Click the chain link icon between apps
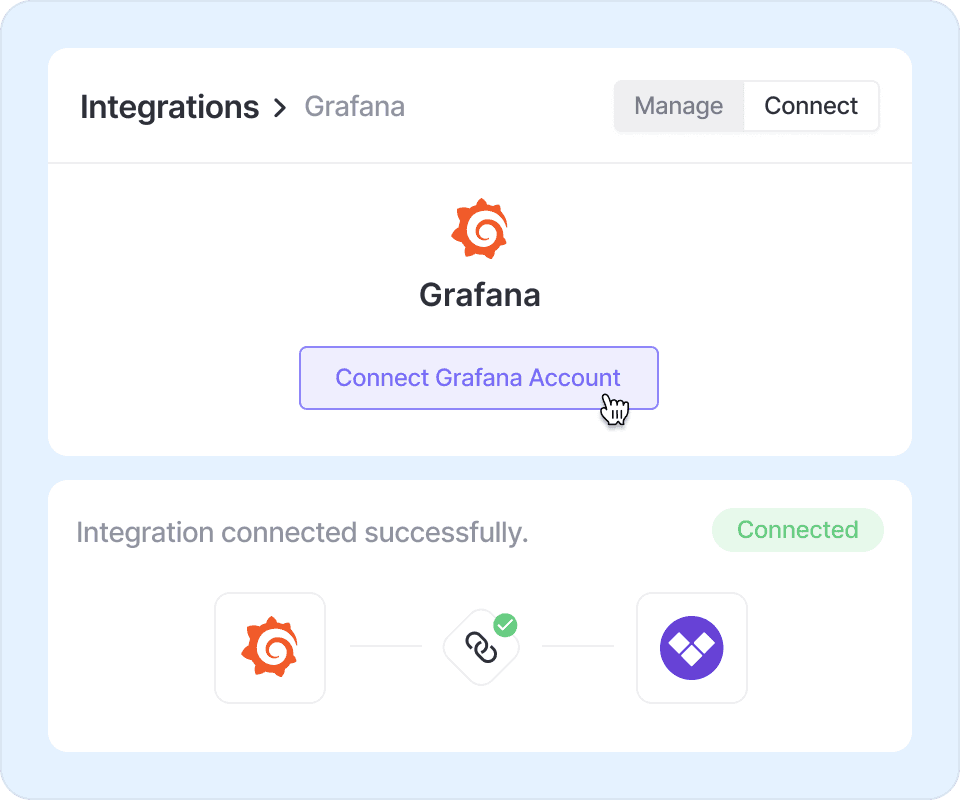 click(x=481, y=649)
